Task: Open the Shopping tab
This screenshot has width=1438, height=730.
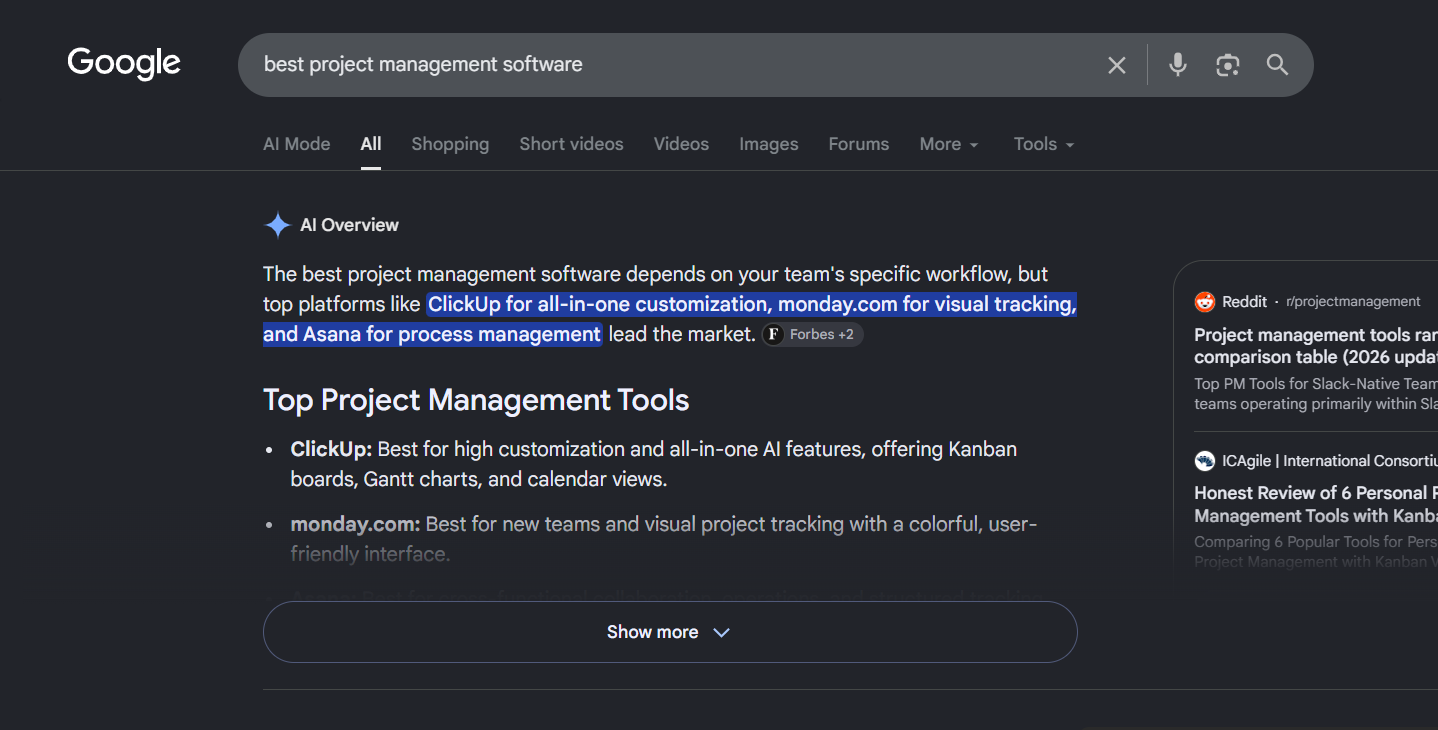Action: click(450, 144)
